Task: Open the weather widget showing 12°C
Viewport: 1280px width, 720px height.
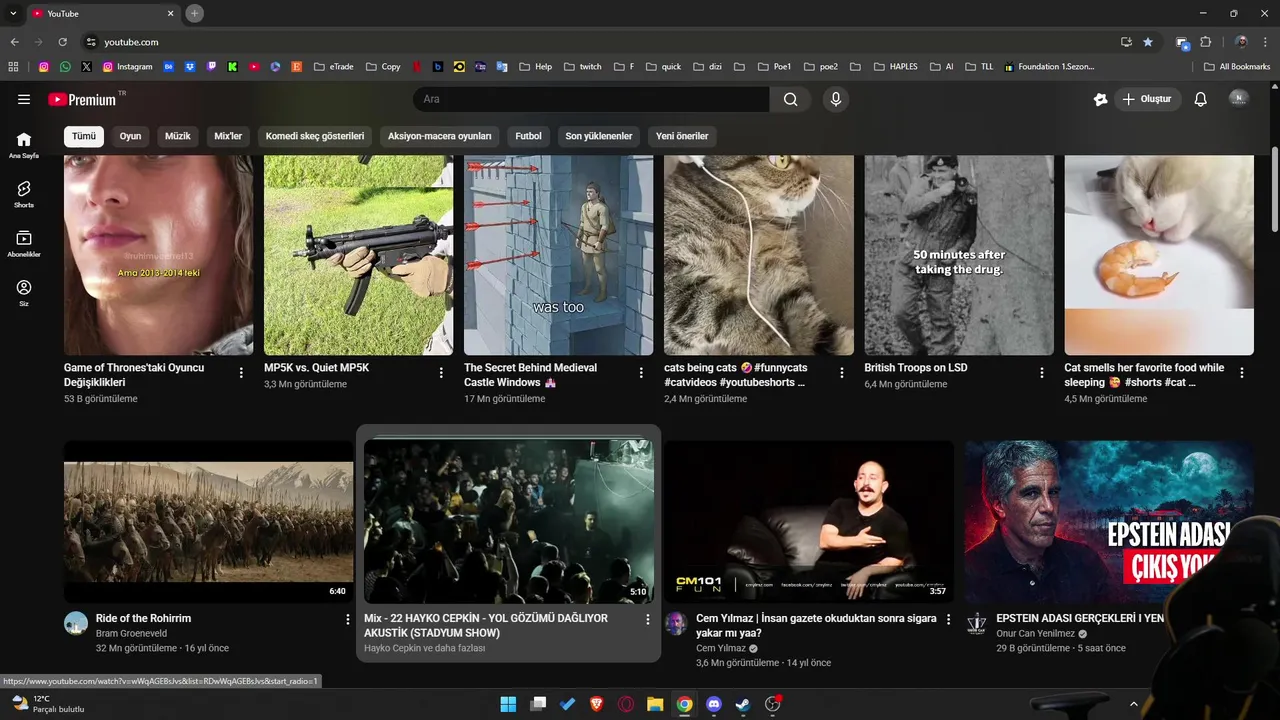Action: pyautogui.click(x=47, y=704)
